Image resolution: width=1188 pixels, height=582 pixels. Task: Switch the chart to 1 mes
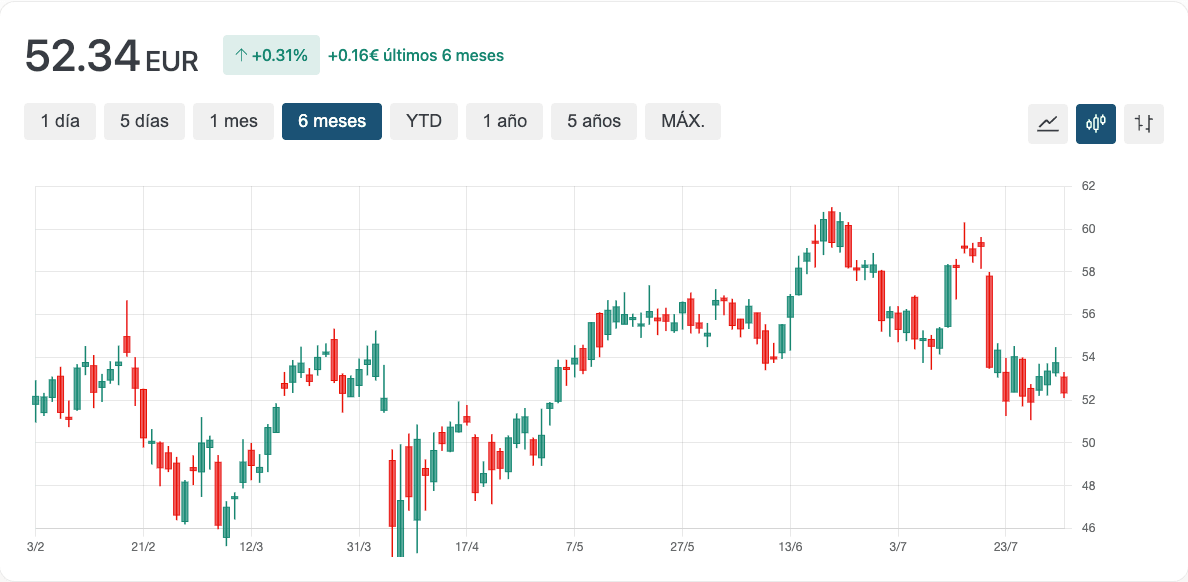233,121
